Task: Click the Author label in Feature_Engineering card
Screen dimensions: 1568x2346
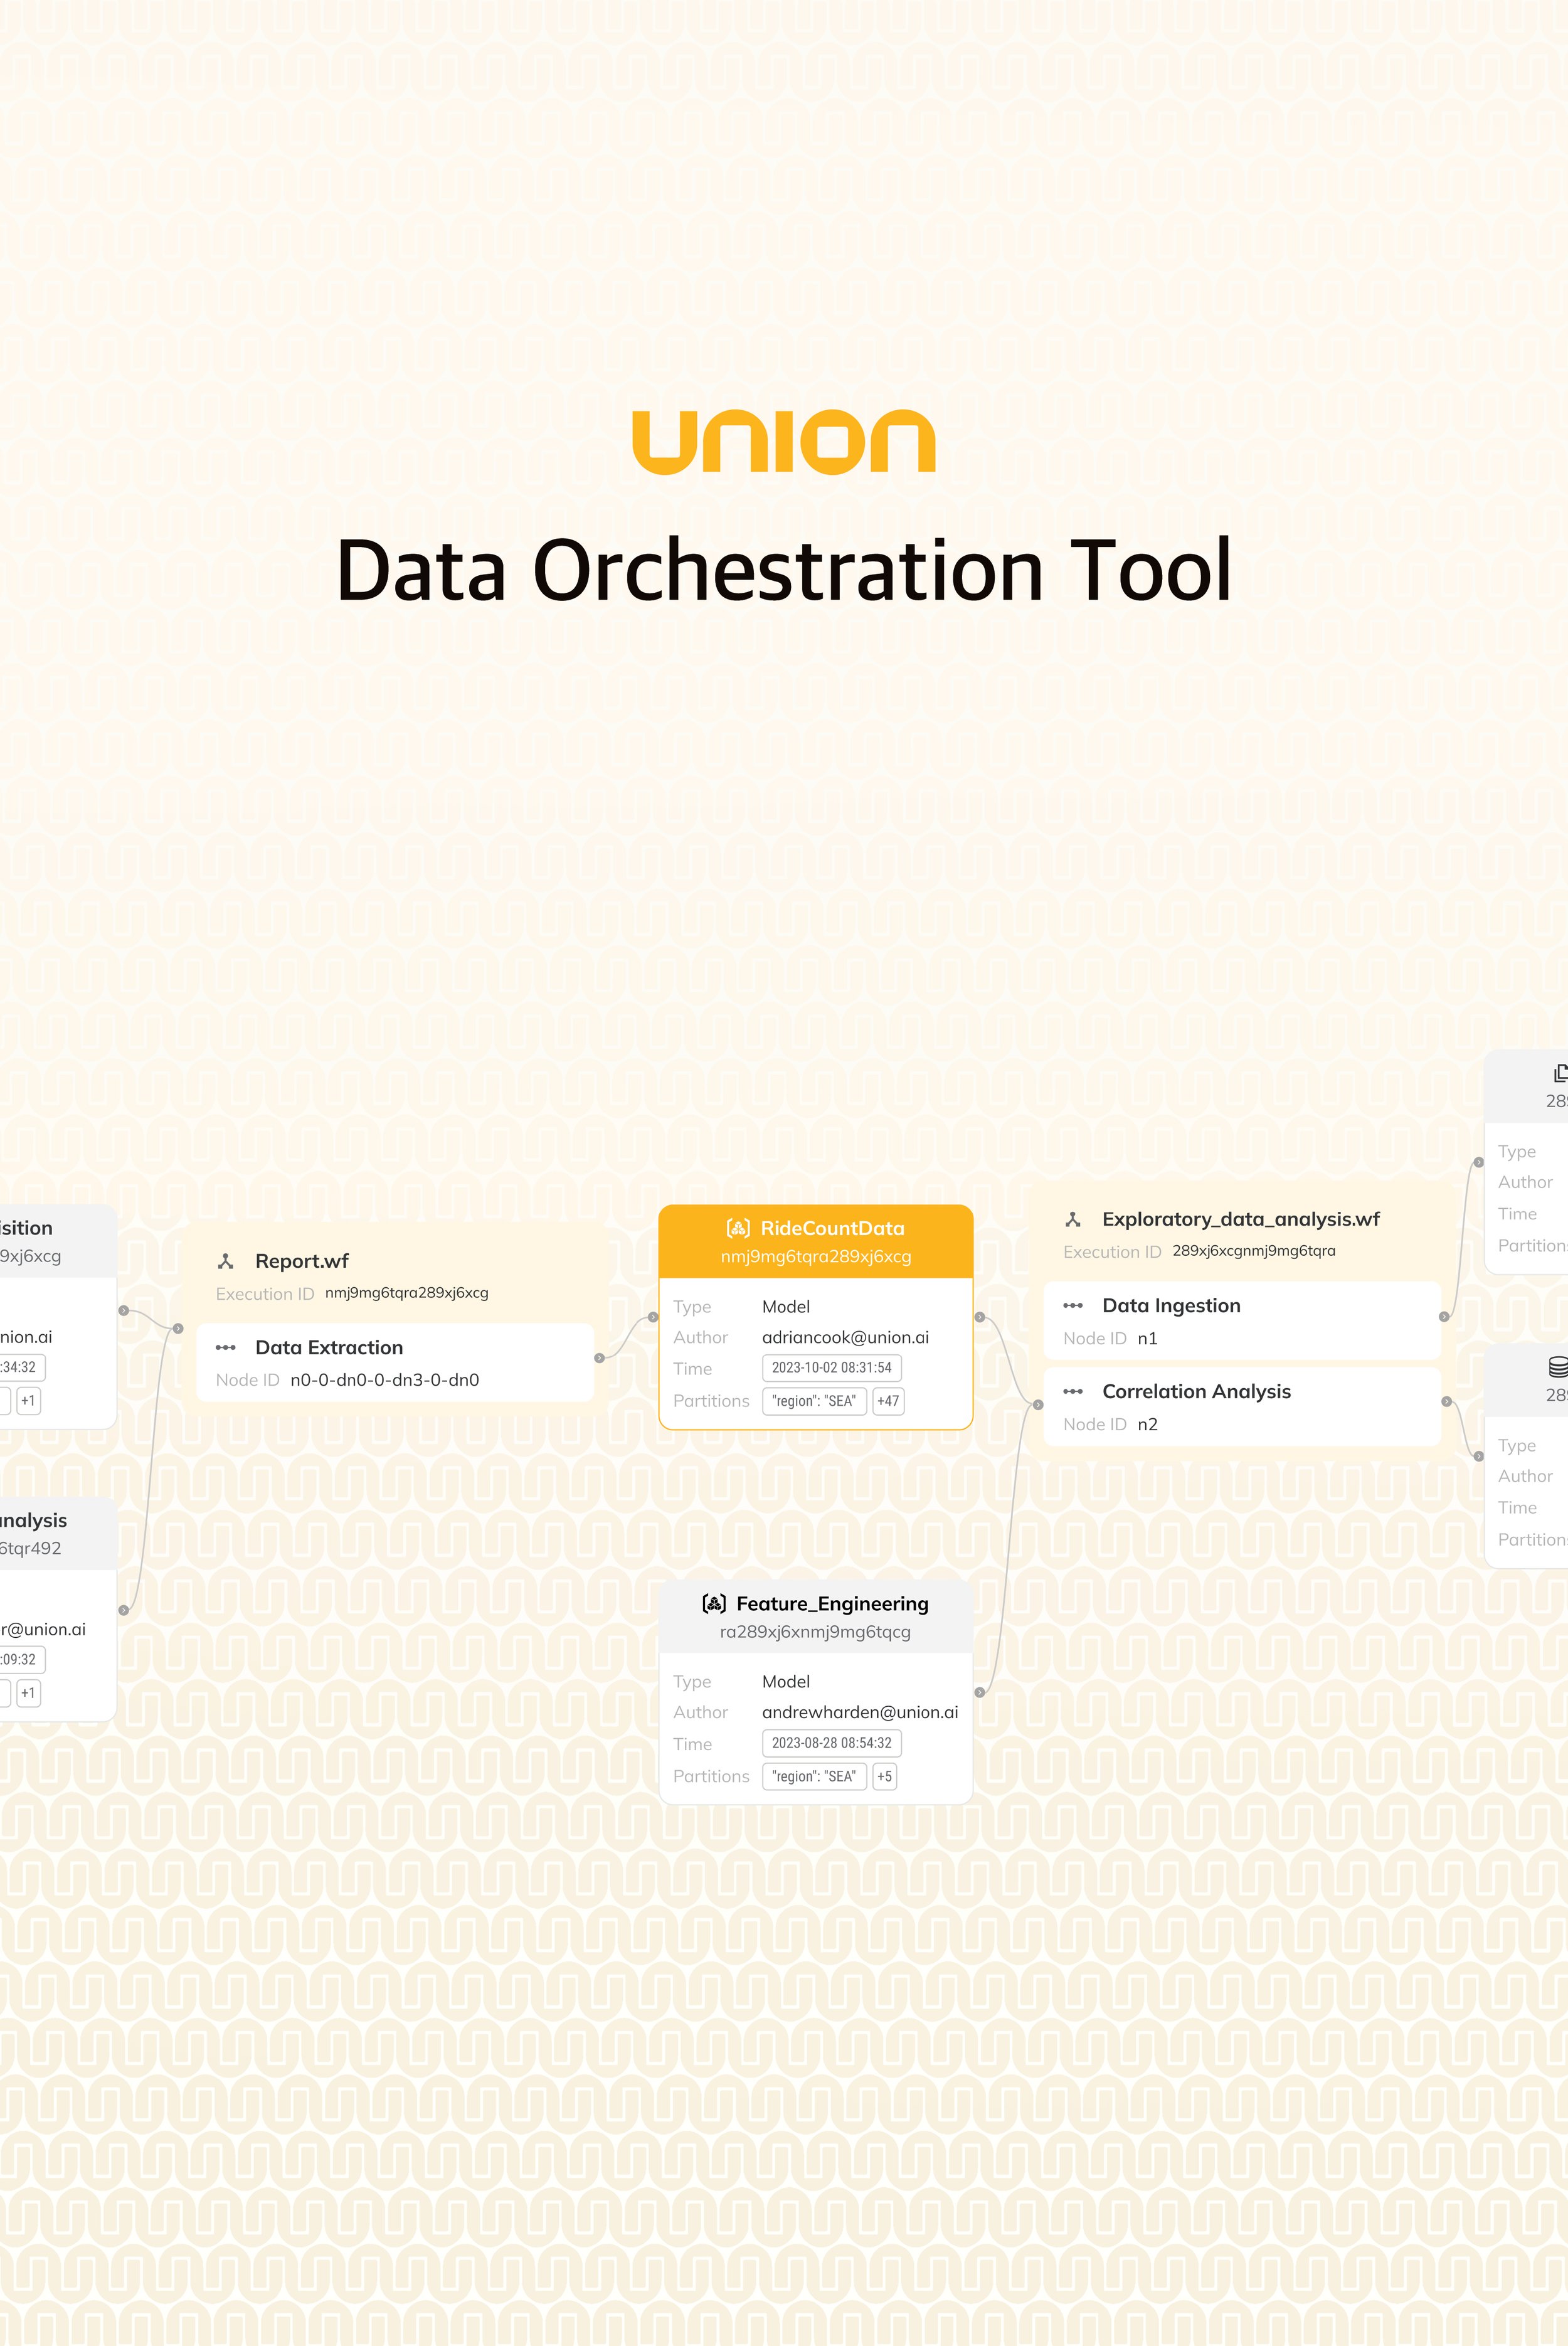Action: tap(700, 1712)
